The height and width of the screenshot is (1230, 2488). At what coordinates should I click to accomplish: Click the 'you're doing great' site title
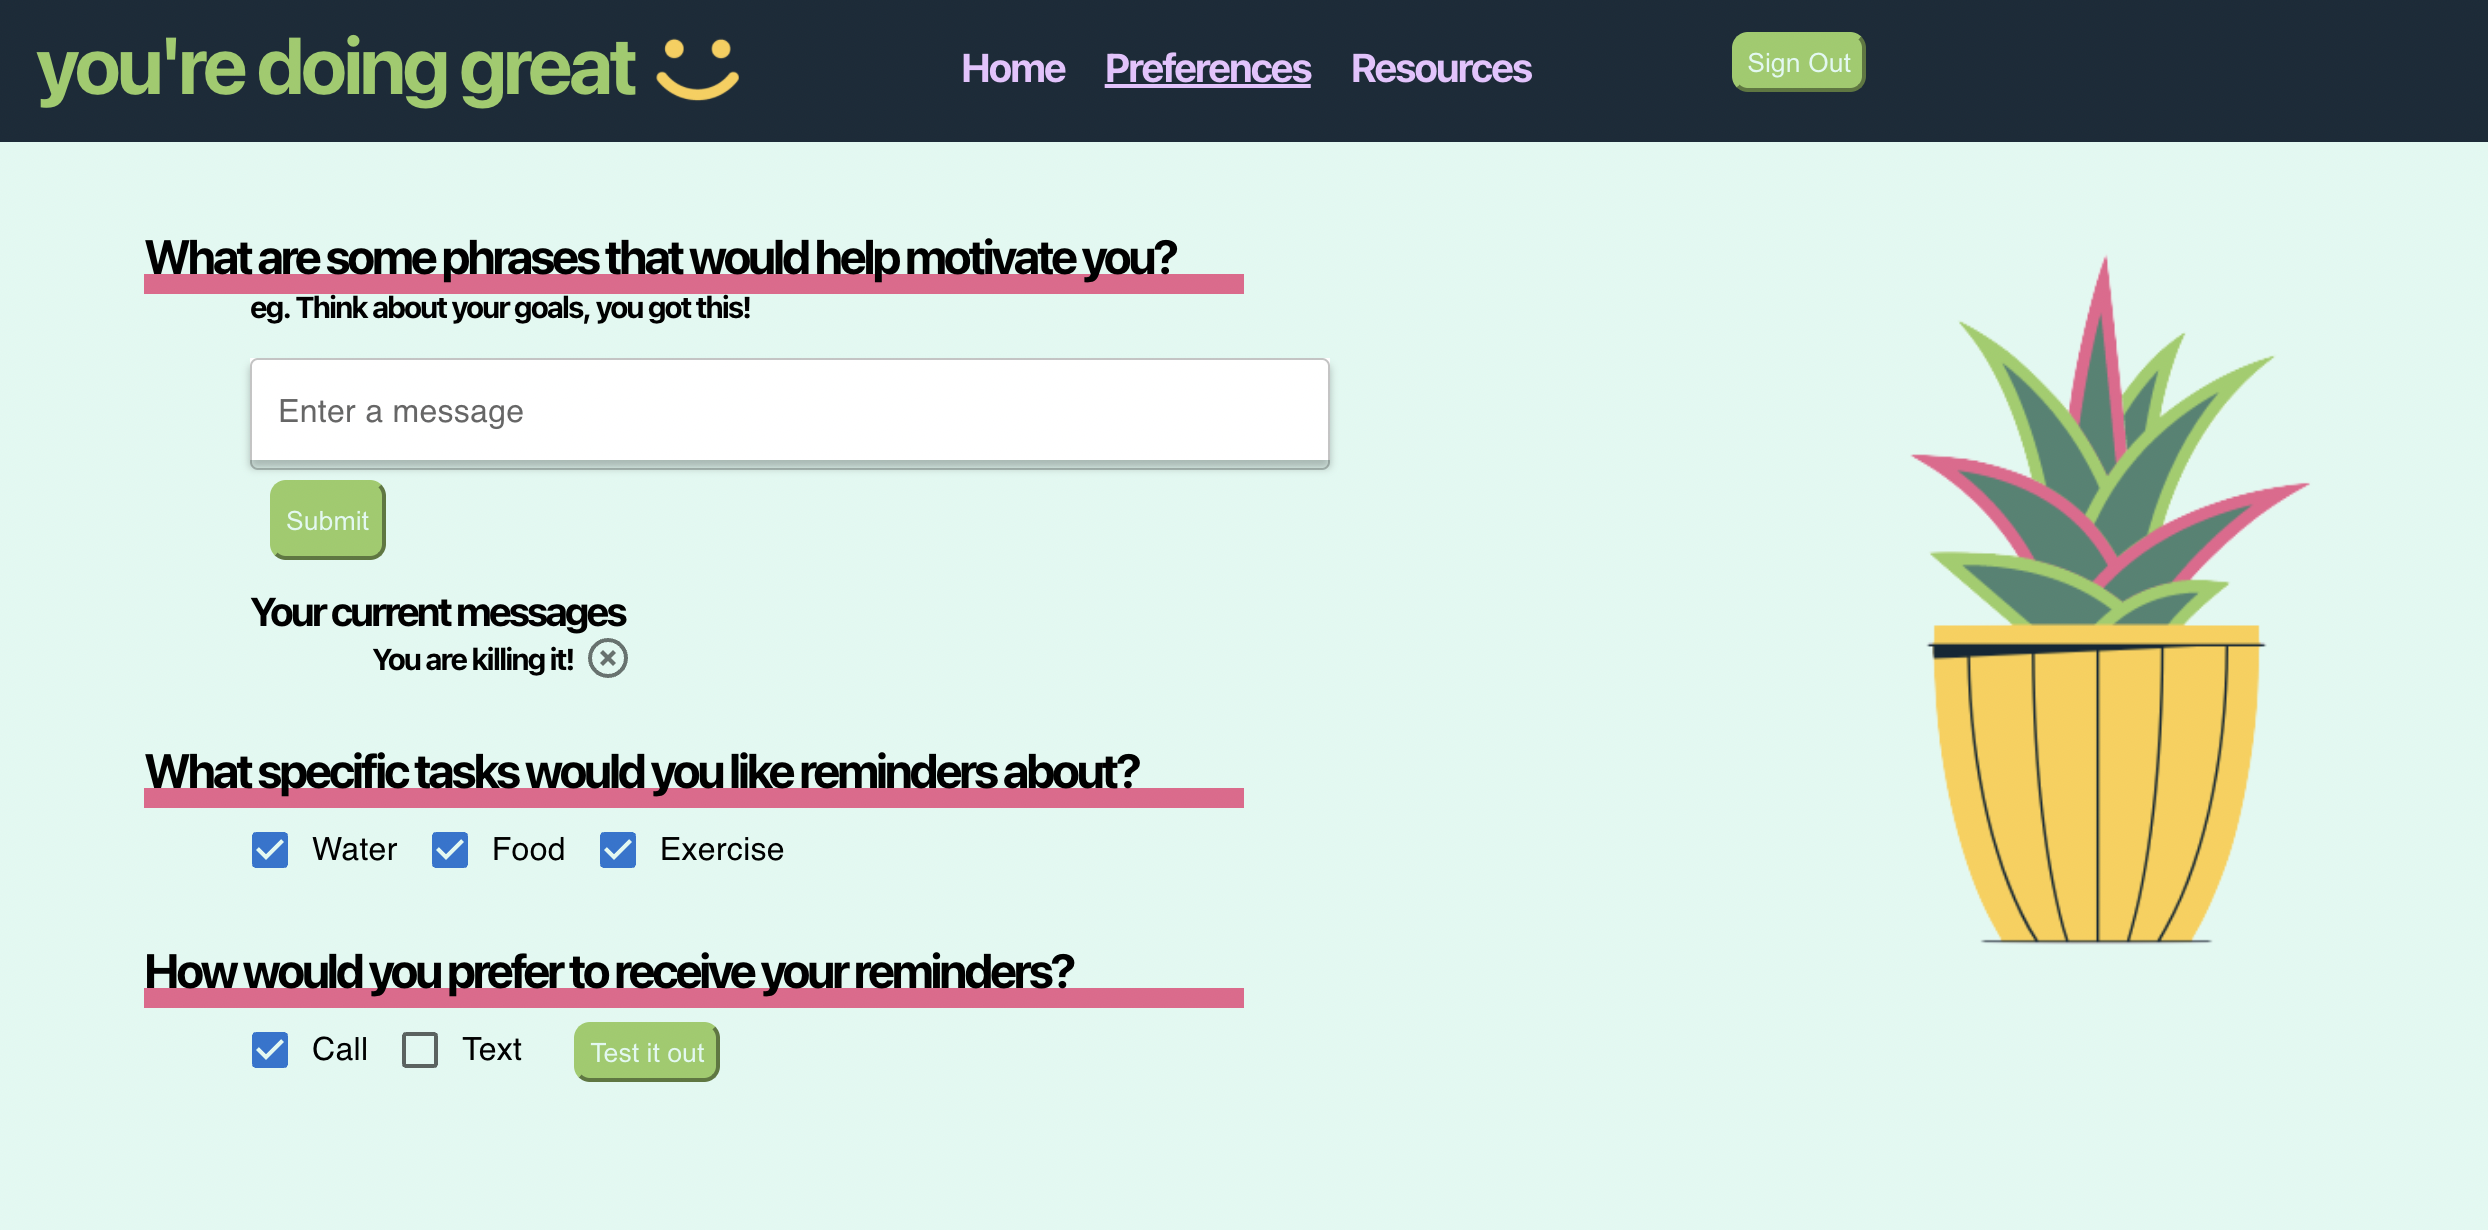336,69
